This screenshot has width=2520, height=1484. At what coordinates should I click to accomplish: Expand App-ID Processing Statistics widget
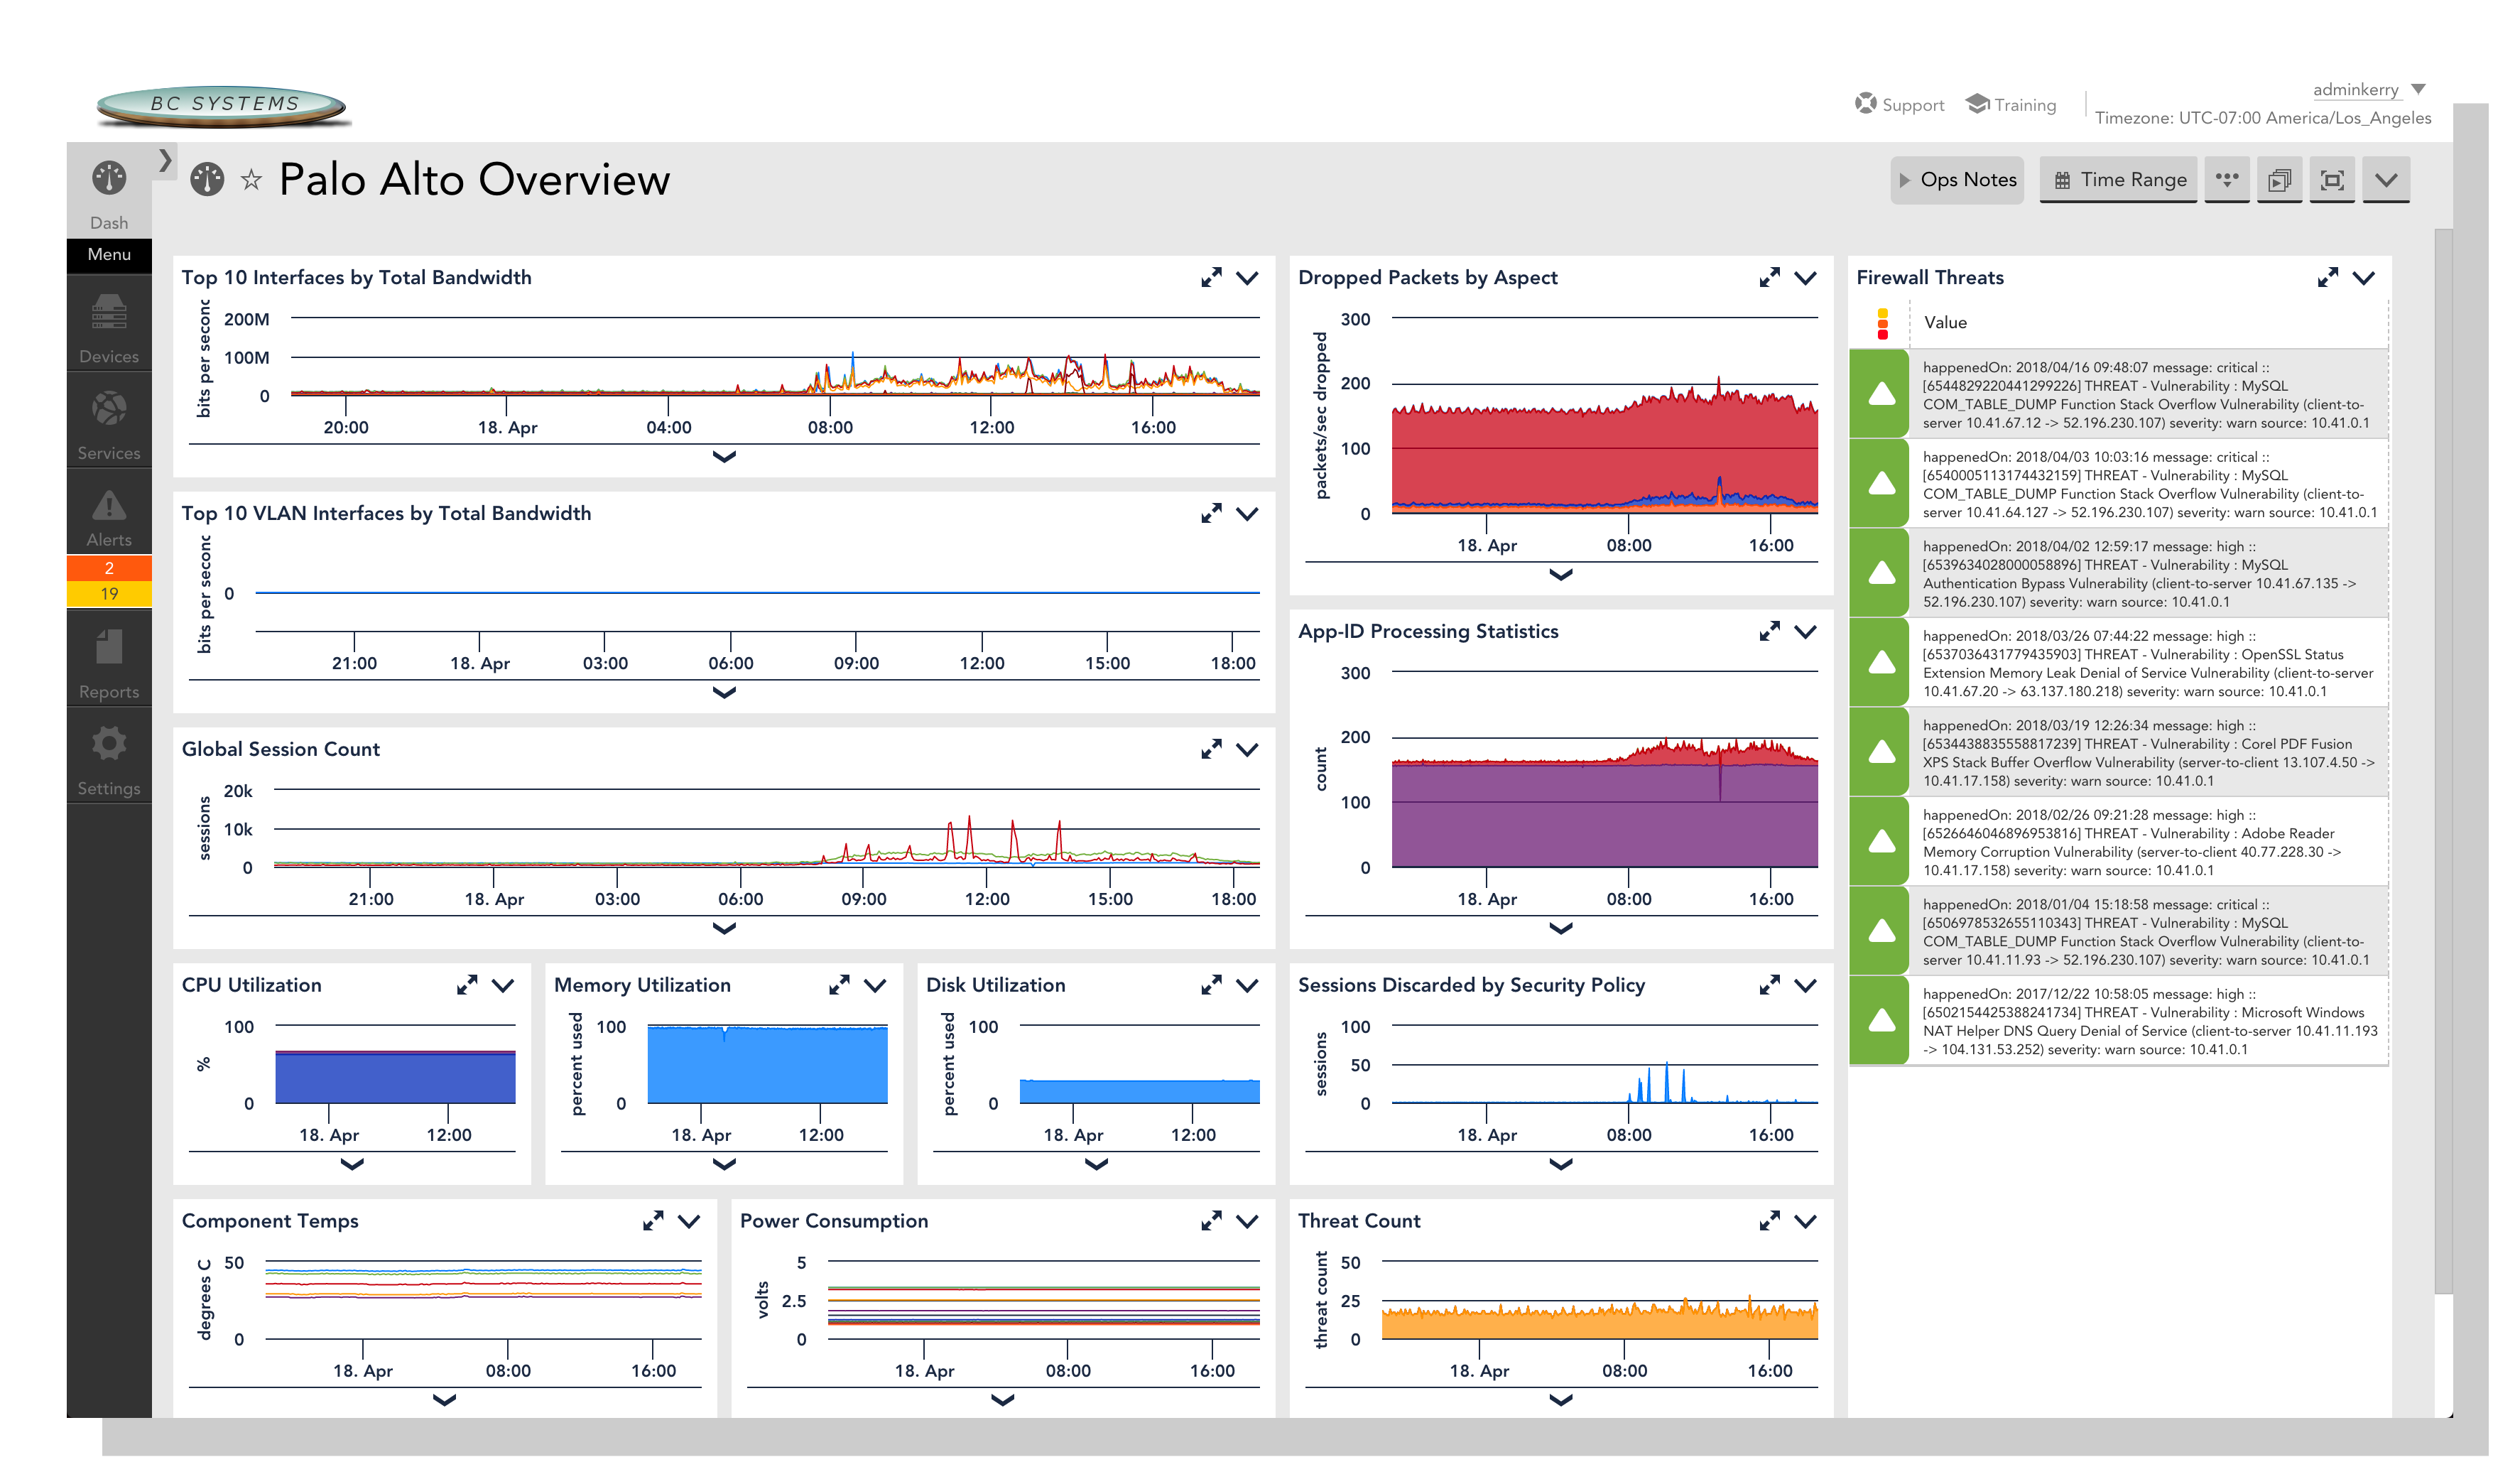pos(1769,632)
